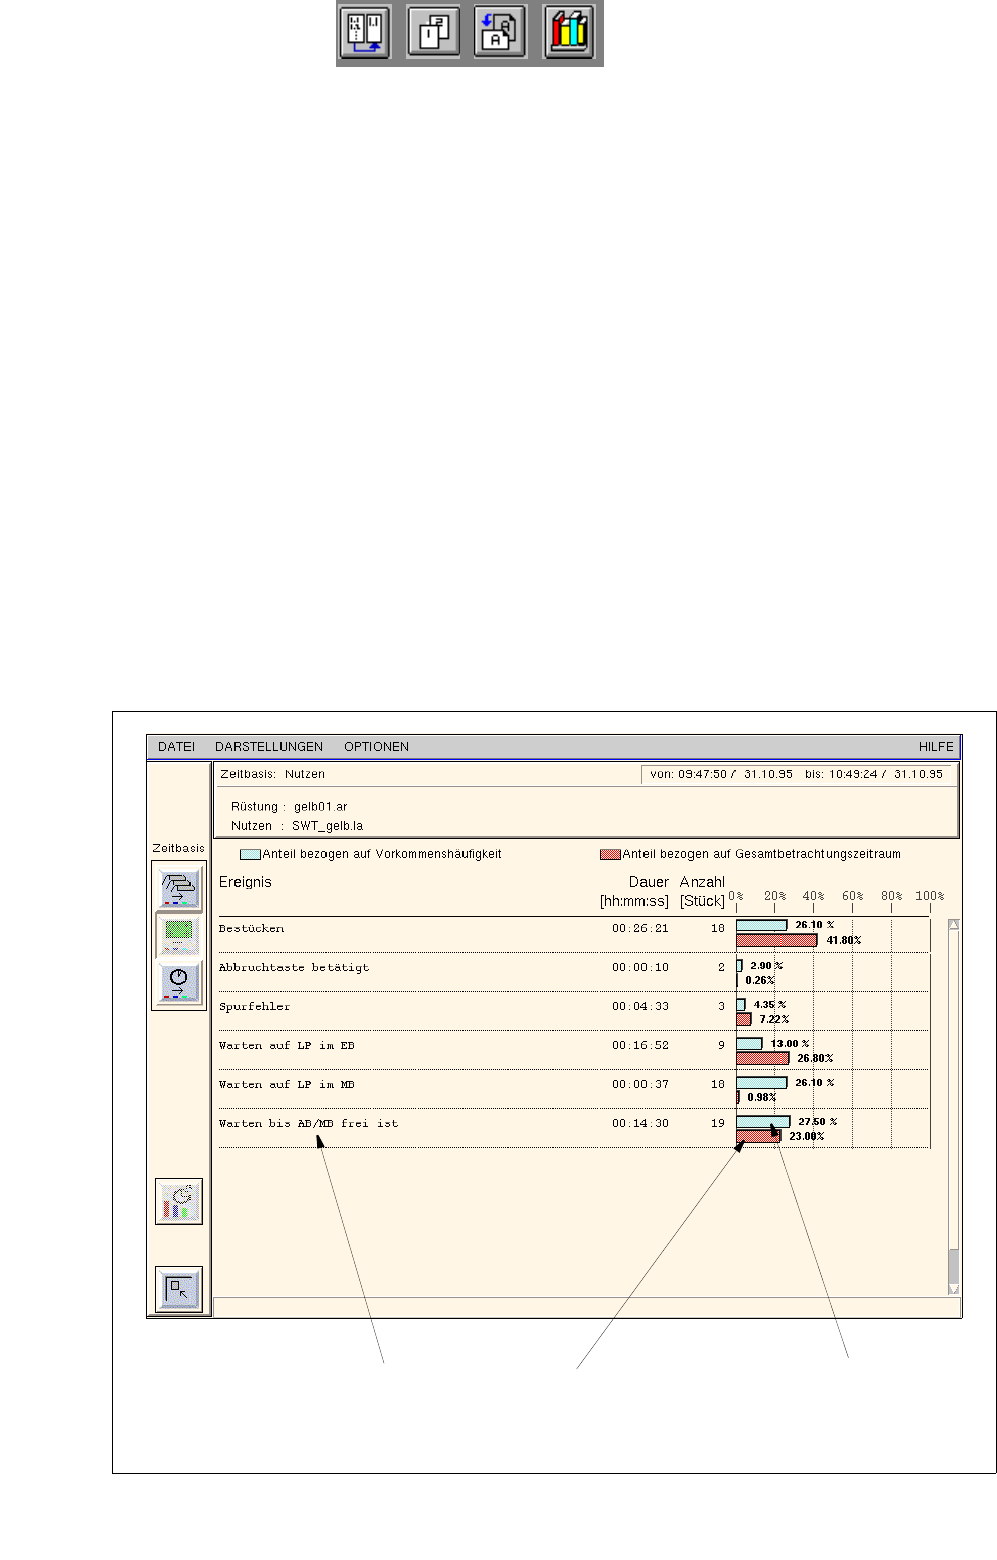Click the icon with two 'A' documents

(500, 33)
